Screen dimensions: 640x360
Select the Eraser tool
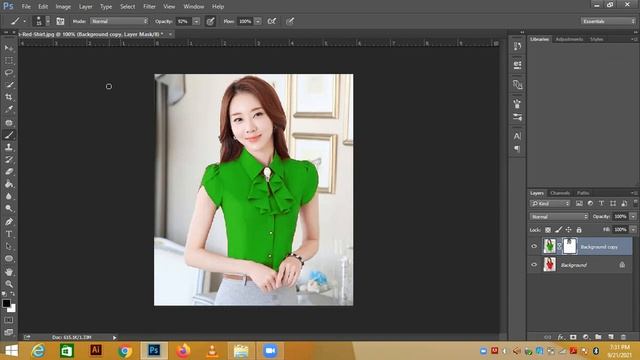pos(9,172)
